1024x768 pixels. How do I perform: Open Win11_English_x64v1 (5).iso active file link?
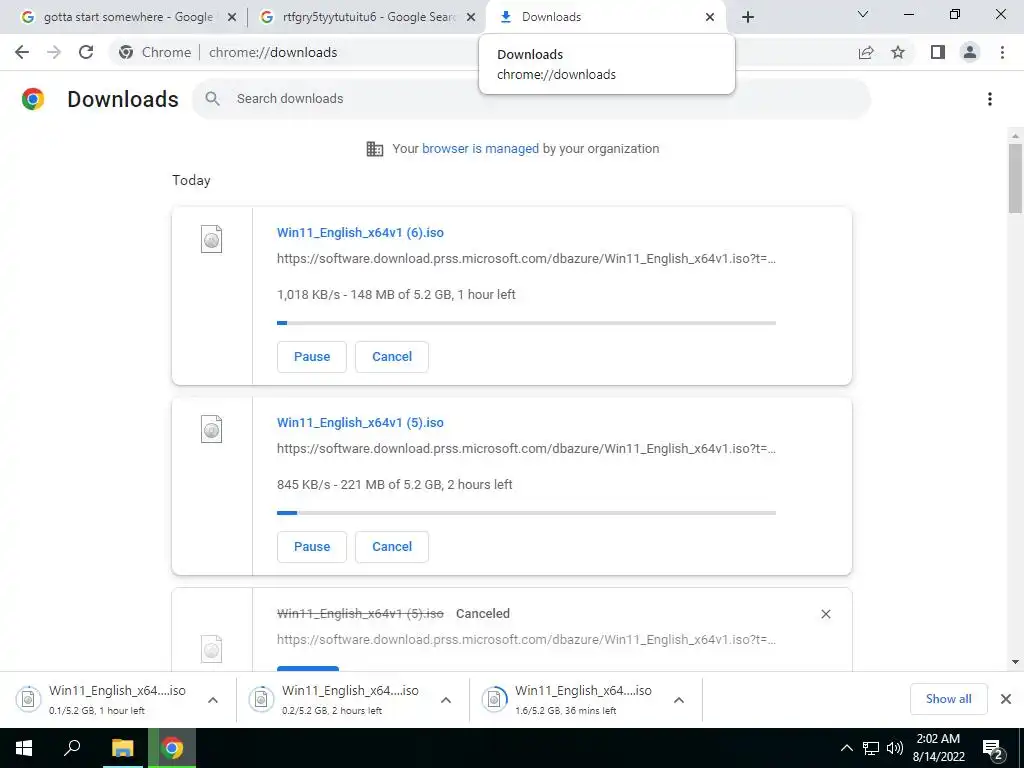(x=360, y=423)
